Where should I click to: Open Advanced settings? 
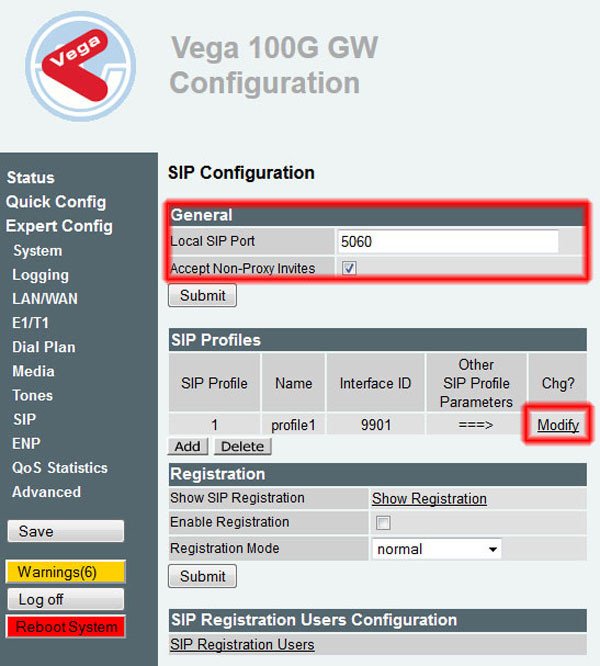coord(46,492)
